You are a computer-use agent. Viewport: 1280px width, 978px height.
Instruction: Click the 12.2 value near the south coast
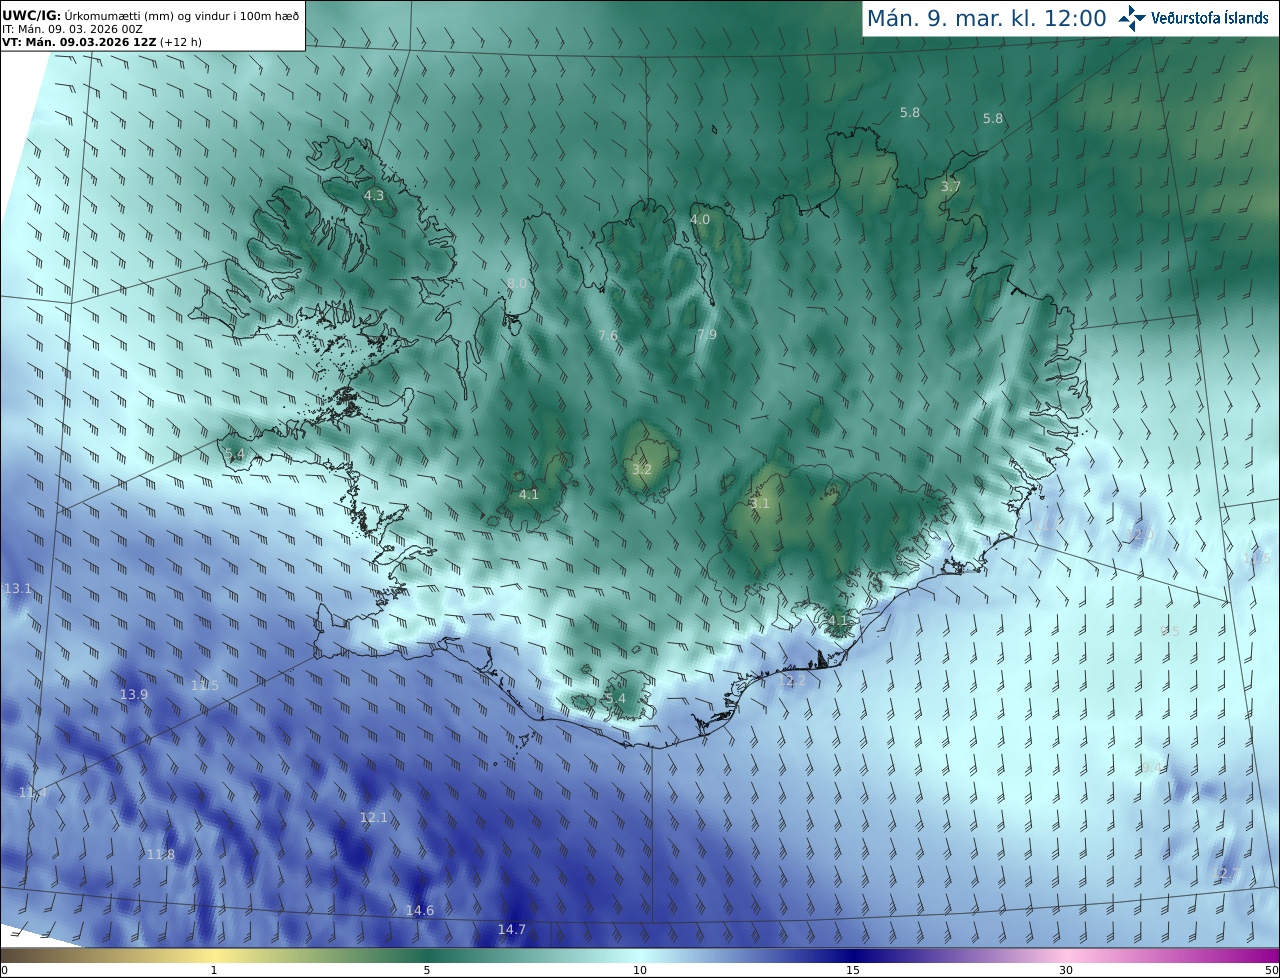[x=792, y=680]
